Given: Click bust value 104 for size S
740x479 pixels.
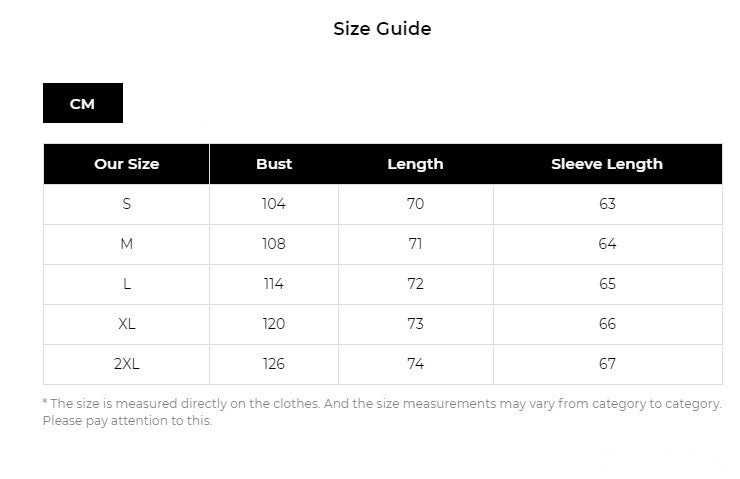Looking at the screenshot, I should pyautogui.click(x=274, y=204).
